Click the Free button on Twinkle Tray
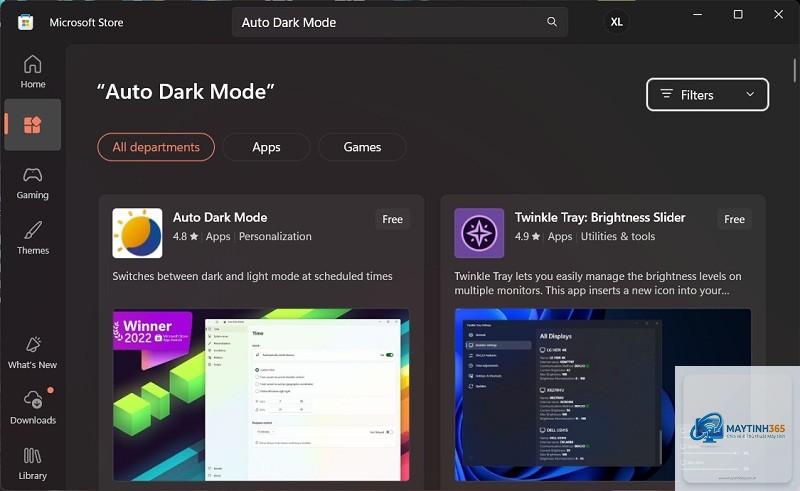 coord(734,219)
